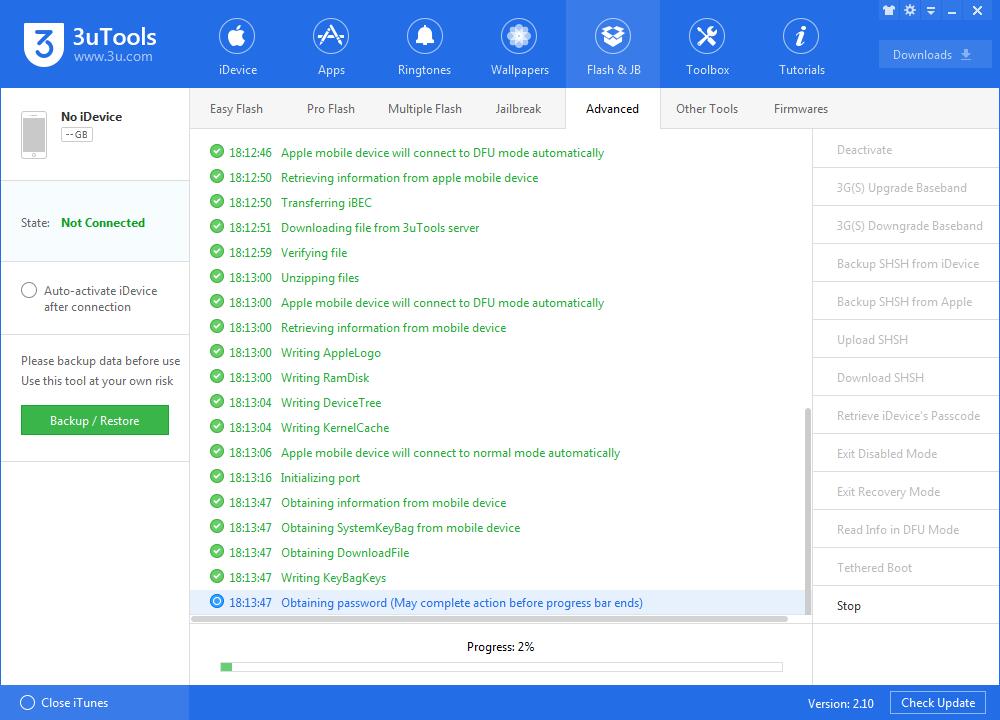Click the shirt skin icon in title bar
The width and height of the screenshot is (1000, 720).
pos(888,10)
